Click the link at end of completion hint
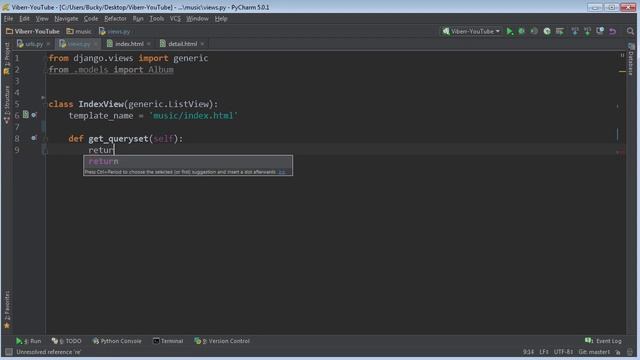Image resolution: width=640 pixels, height=360 pixels. coord(282,172)
